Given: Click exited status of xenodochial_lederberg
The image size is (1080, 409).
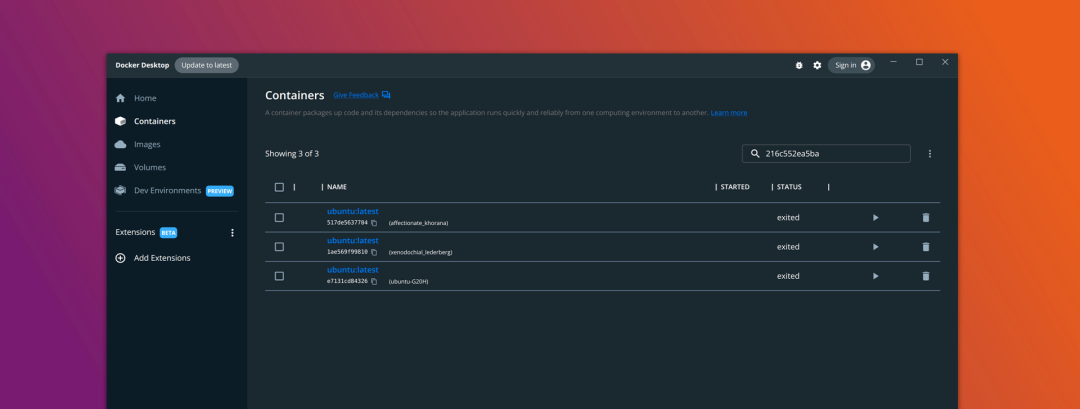Looking at the screenshot, I should [x=788, y=247].
